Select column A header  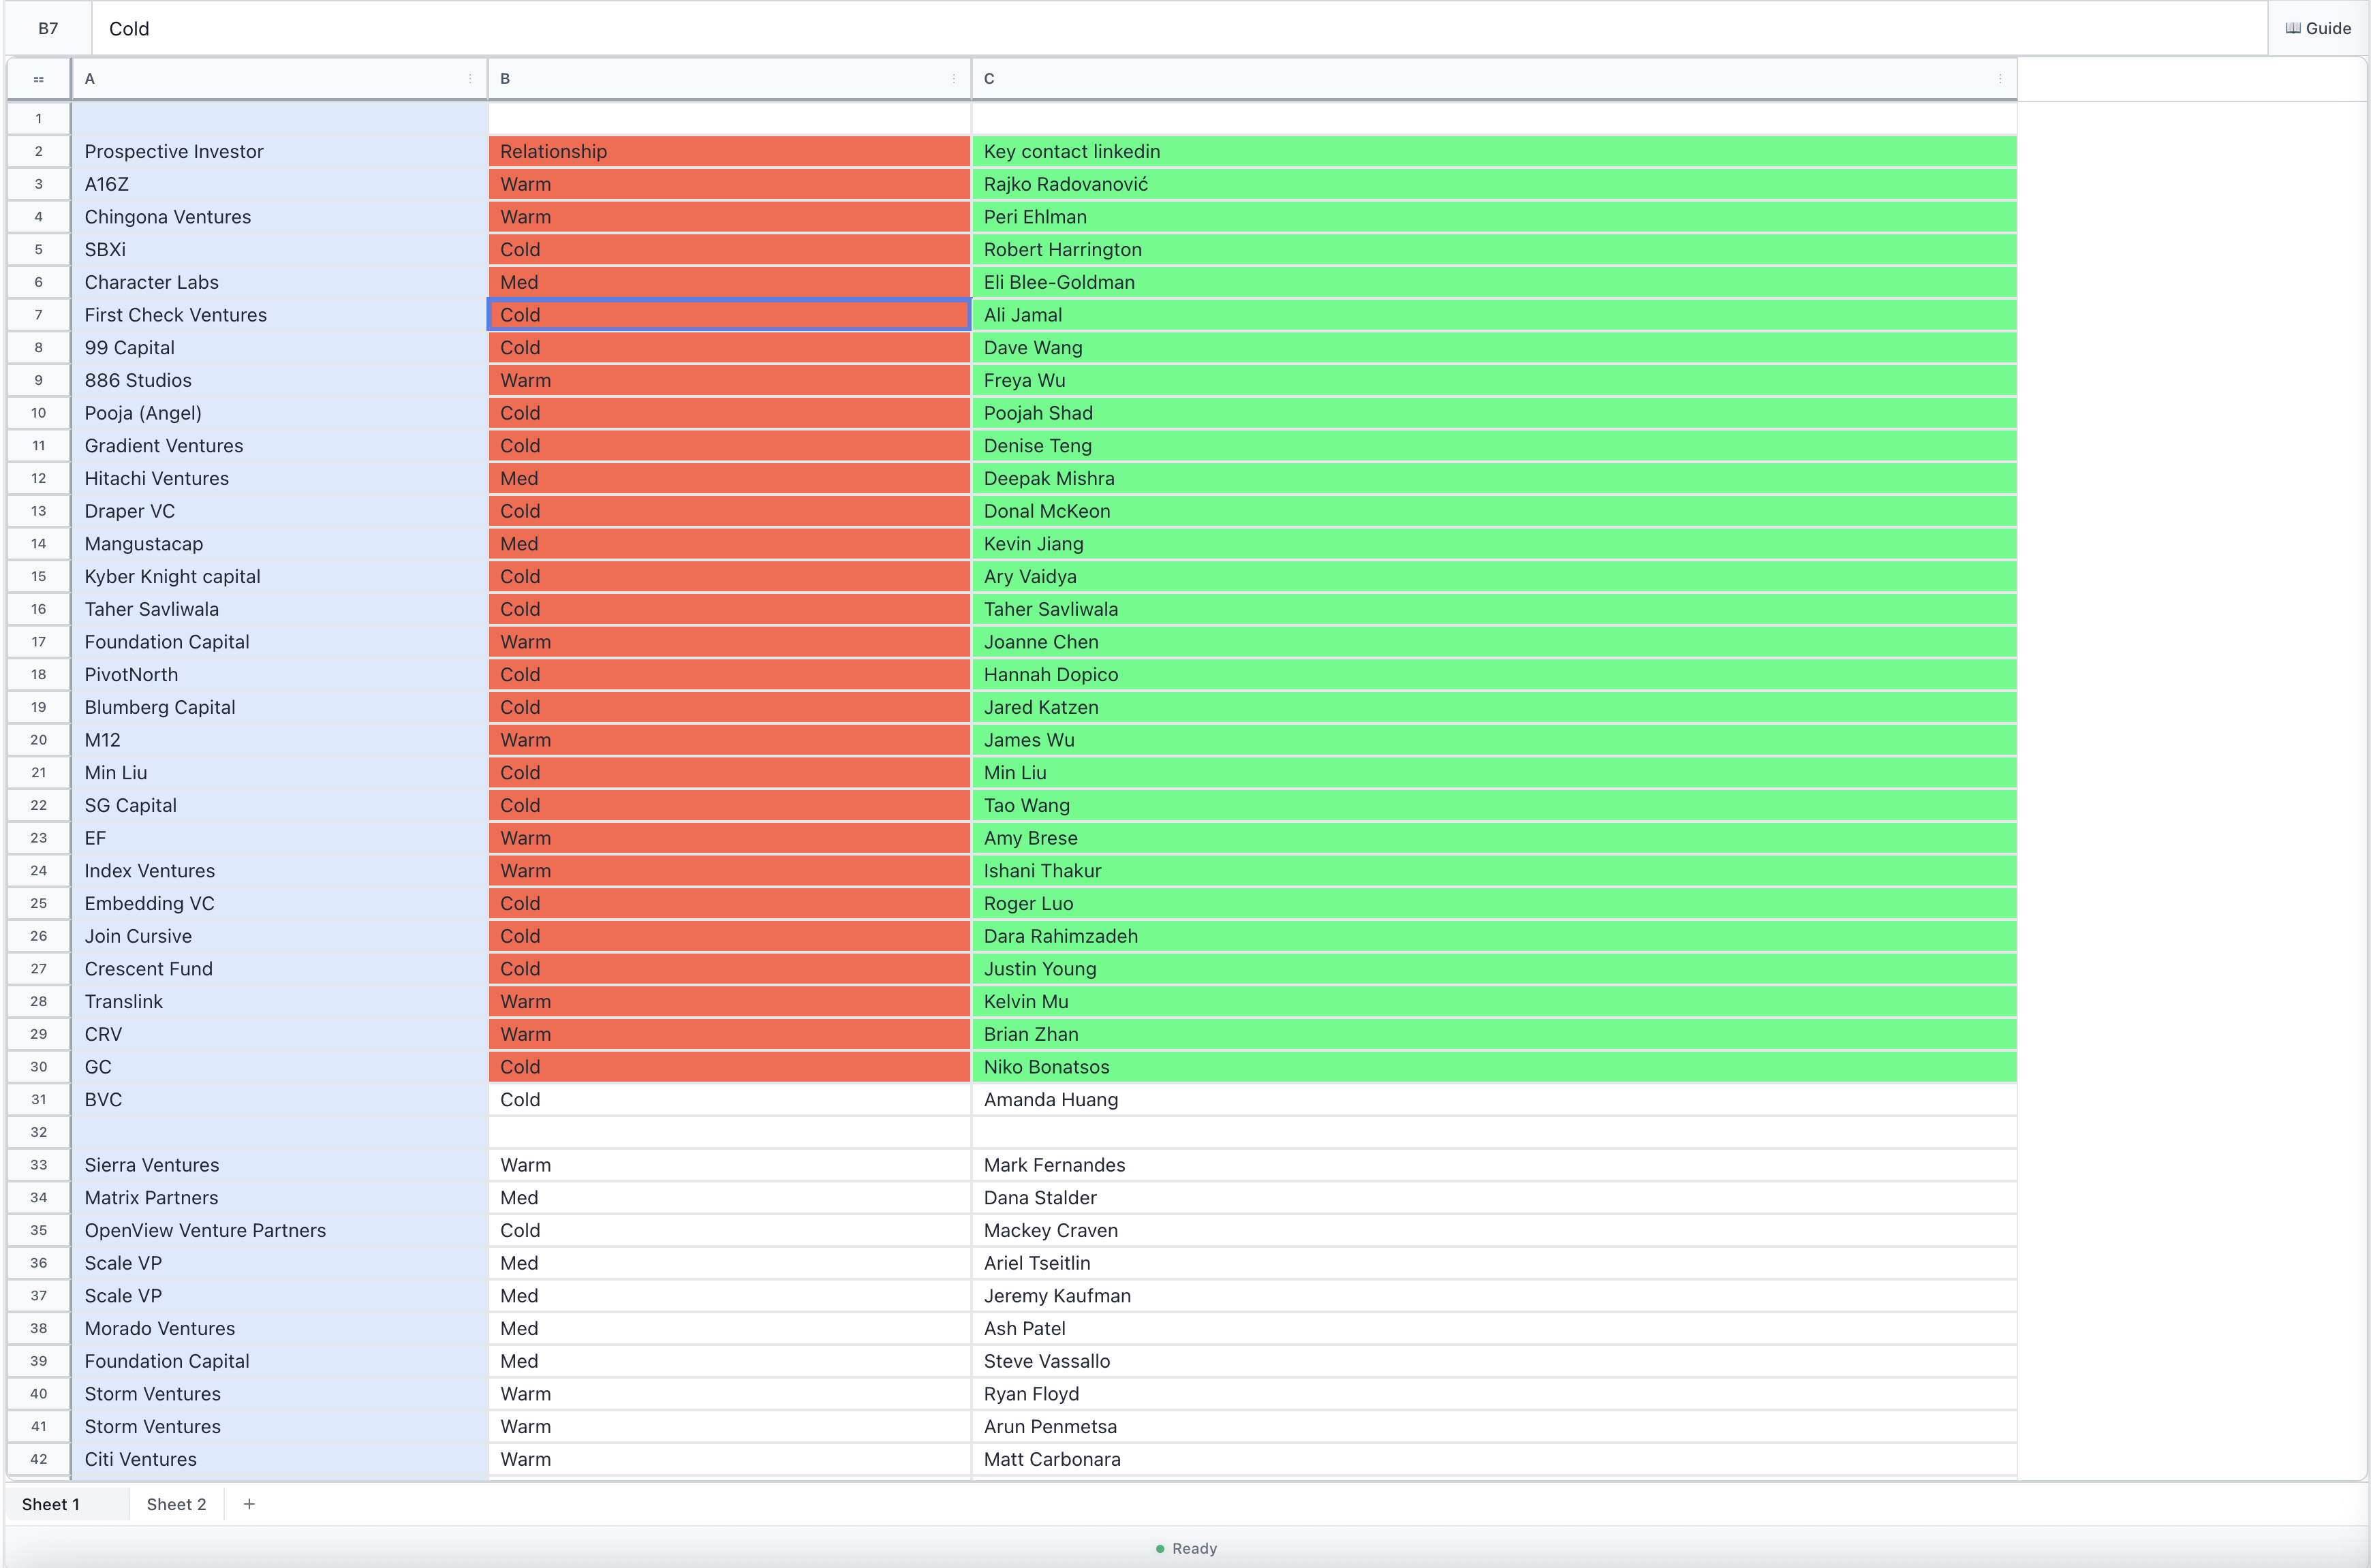tap(280, 79)
